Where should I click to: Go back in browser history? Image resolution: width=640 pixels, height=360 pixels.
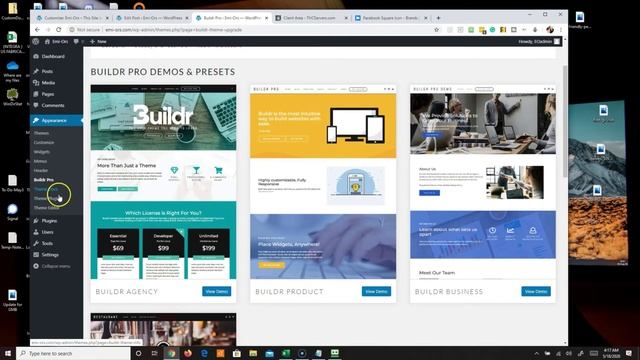(x=37, y=30)
